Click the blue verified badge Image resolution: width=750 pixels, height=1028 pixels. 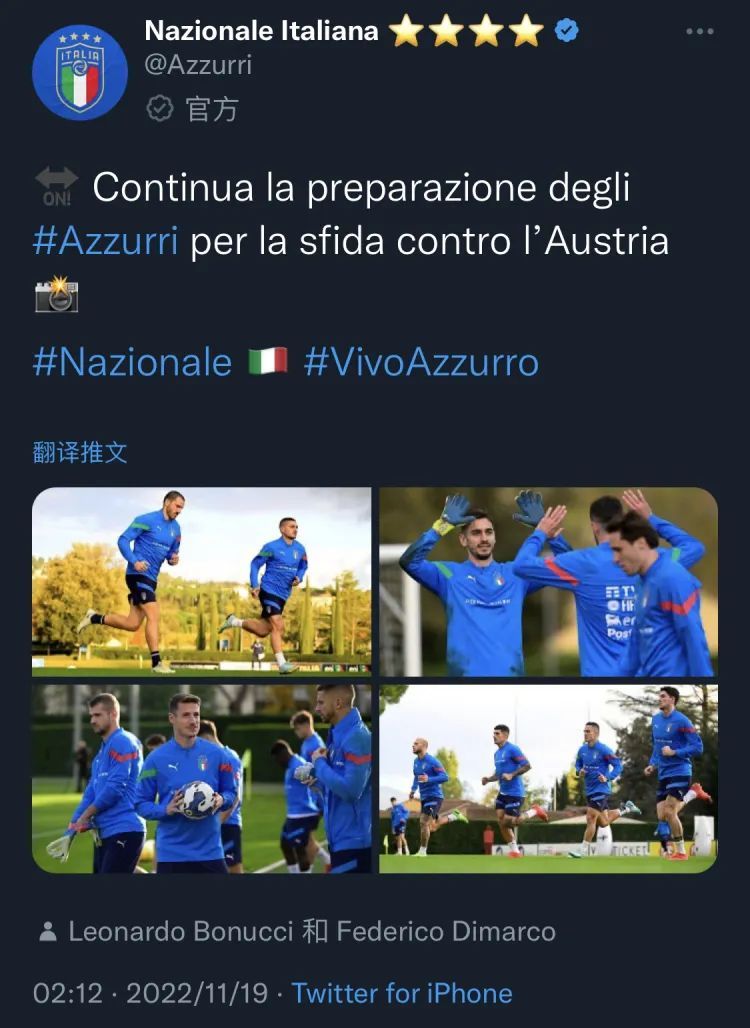(x=566, y=30)
